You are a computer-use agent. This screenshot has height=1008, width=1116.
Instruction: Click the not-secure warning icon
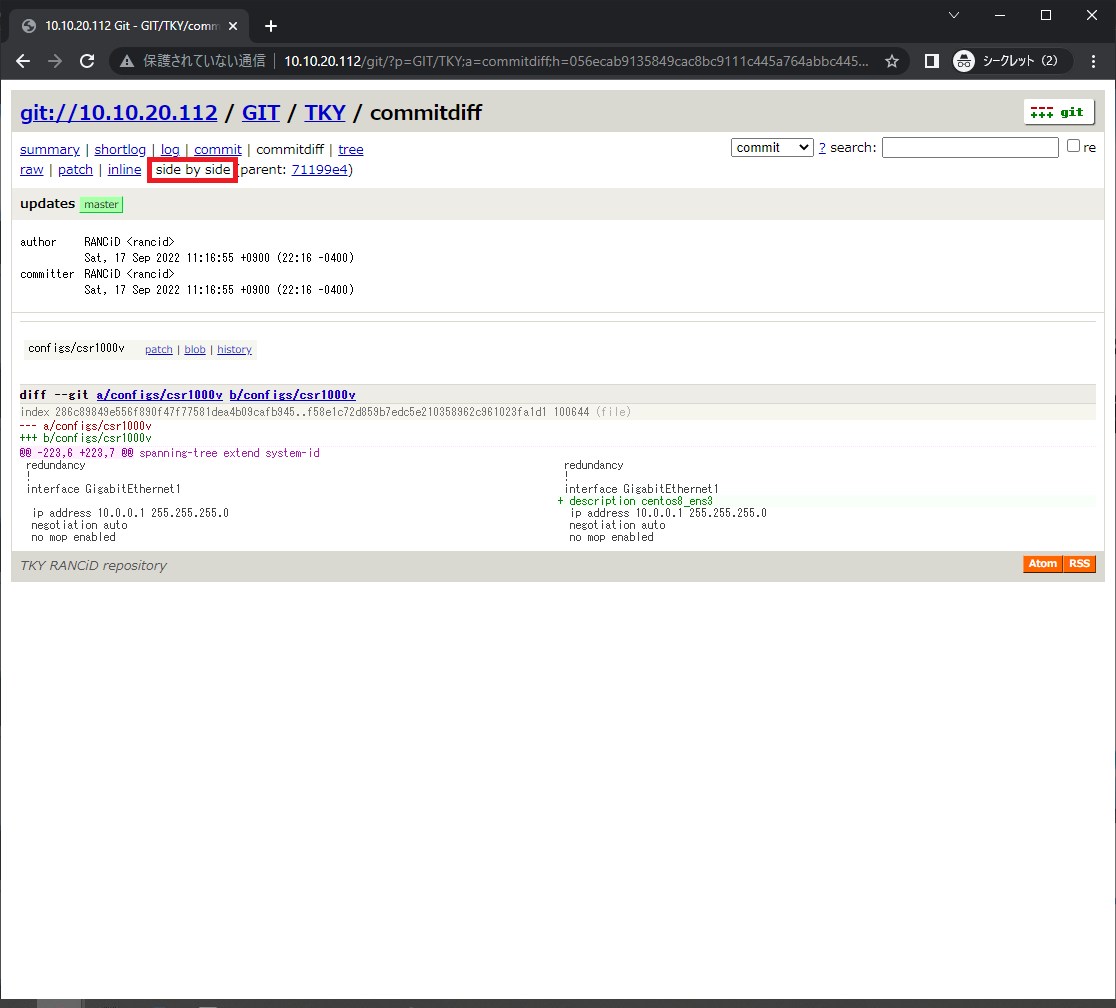tap(127, 61)
